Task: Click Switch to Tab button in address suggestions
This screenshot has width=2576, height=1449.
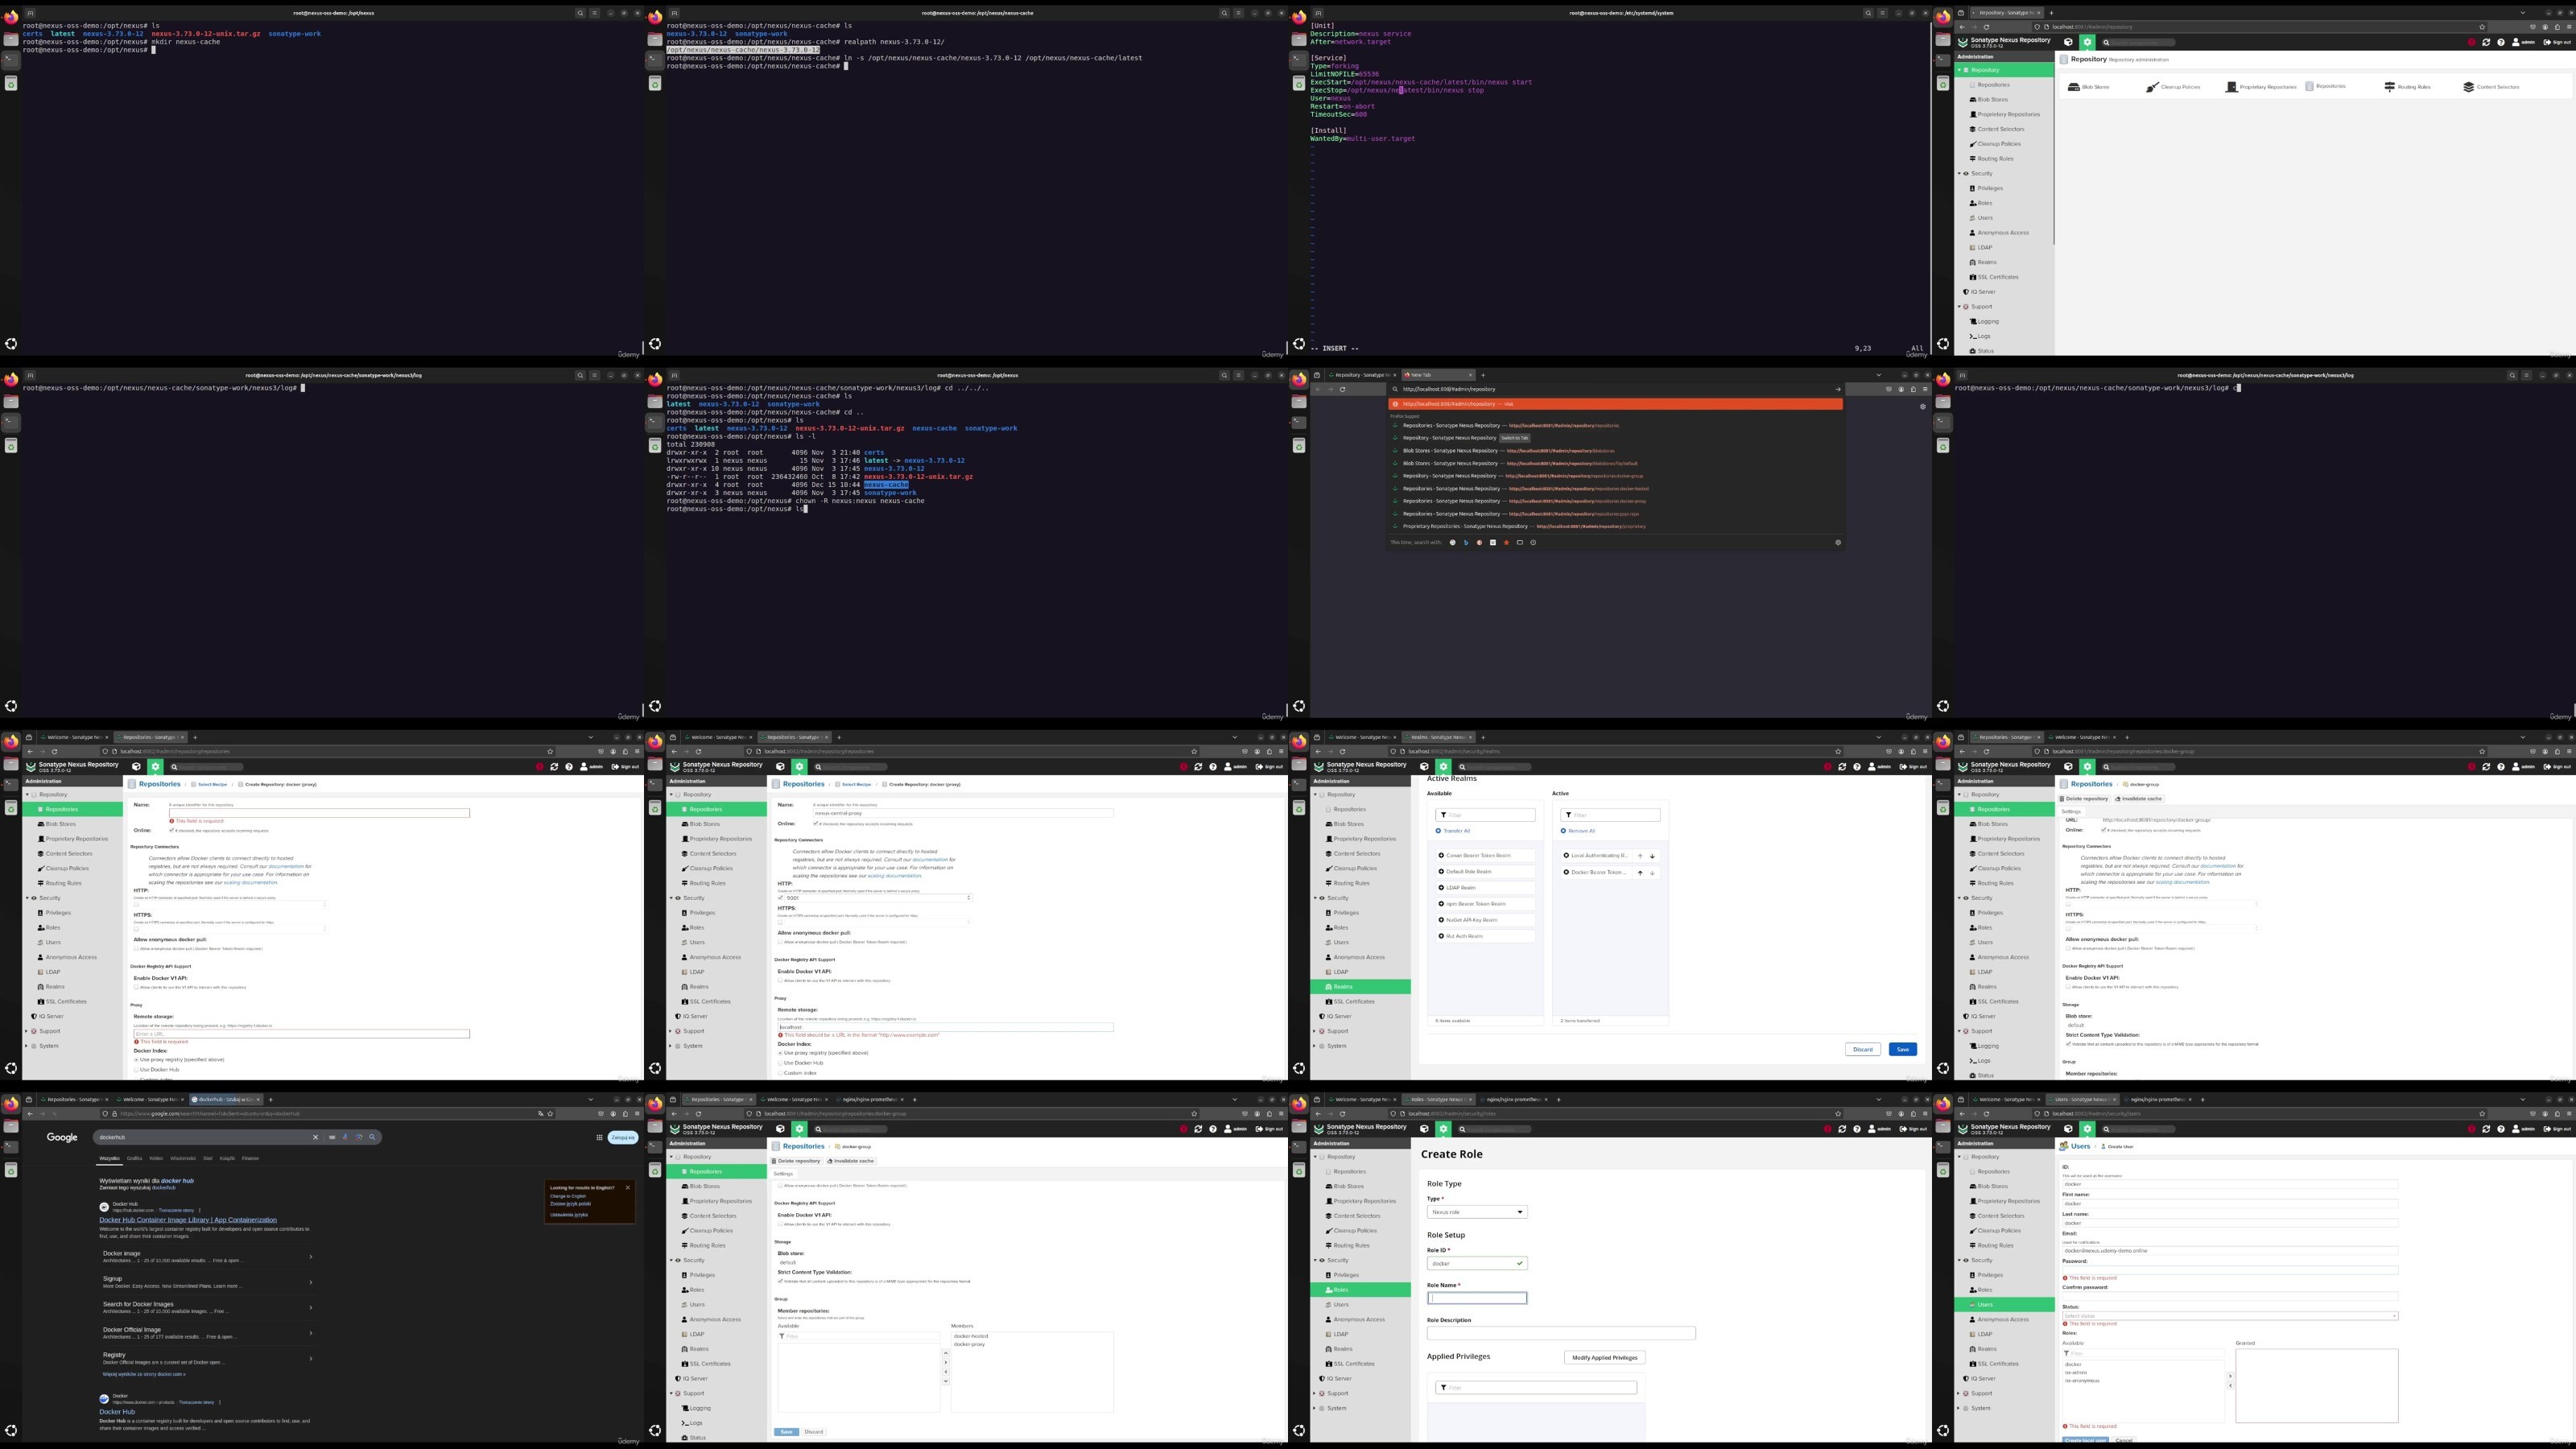Action: pos(1515,438)
